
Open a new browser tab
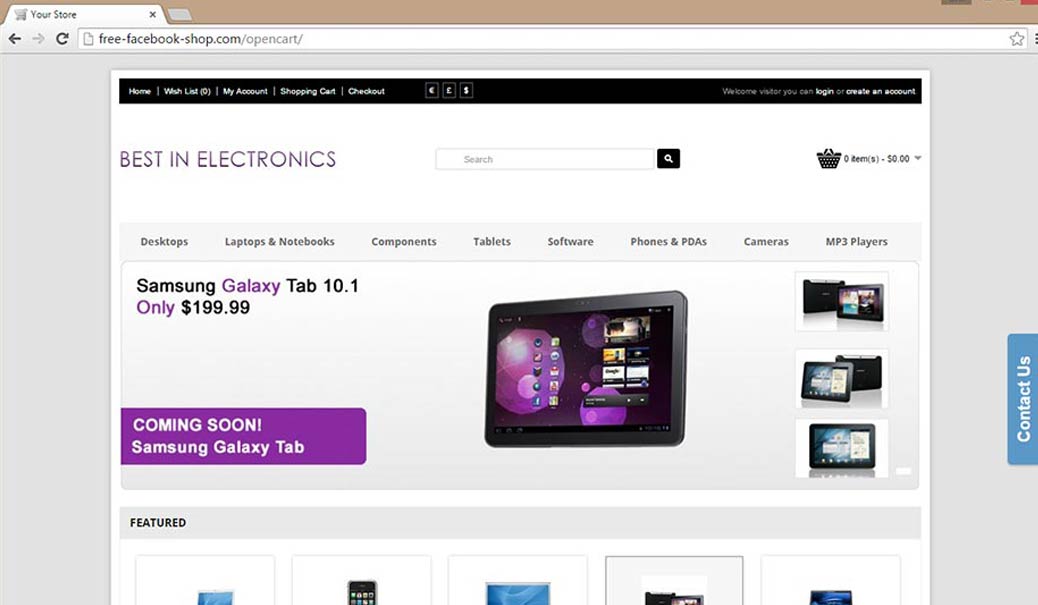coord(179,15)
